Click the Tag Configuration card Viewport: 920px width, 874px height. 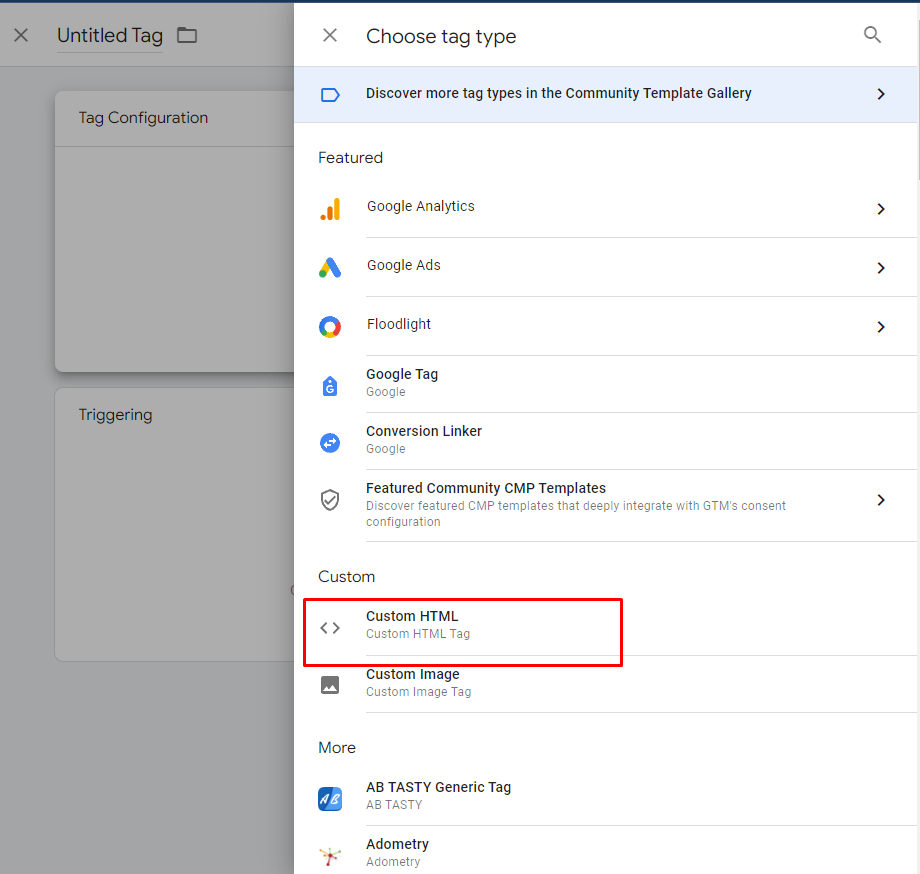click(174, 231)
